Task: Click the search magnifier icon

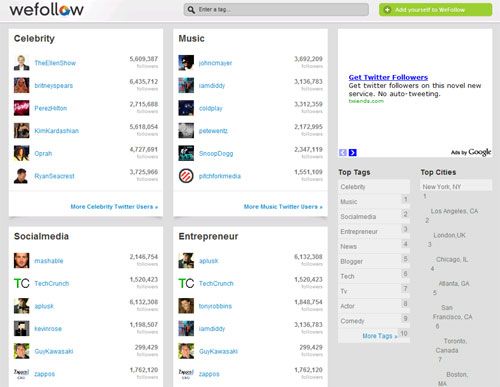Action: pyautogui.click(x=191, y=10)
